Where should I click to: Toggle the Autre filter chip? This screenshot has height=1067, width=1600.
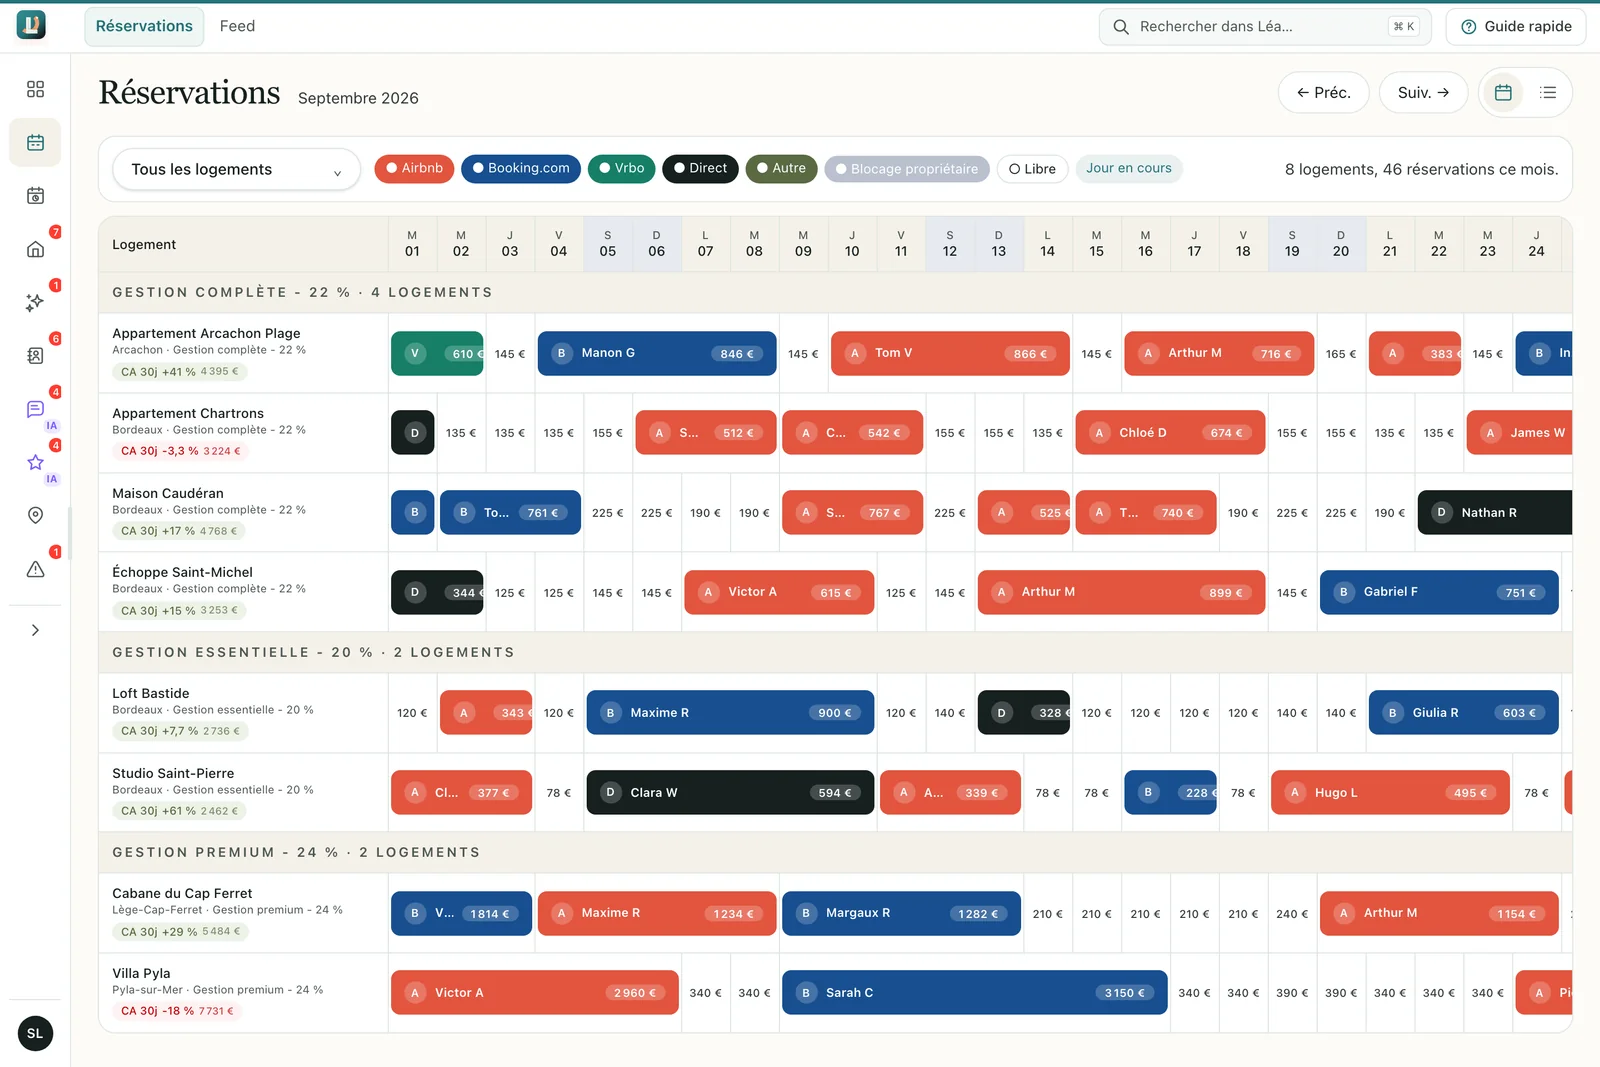pyautogui.click(x=782, y=168)
